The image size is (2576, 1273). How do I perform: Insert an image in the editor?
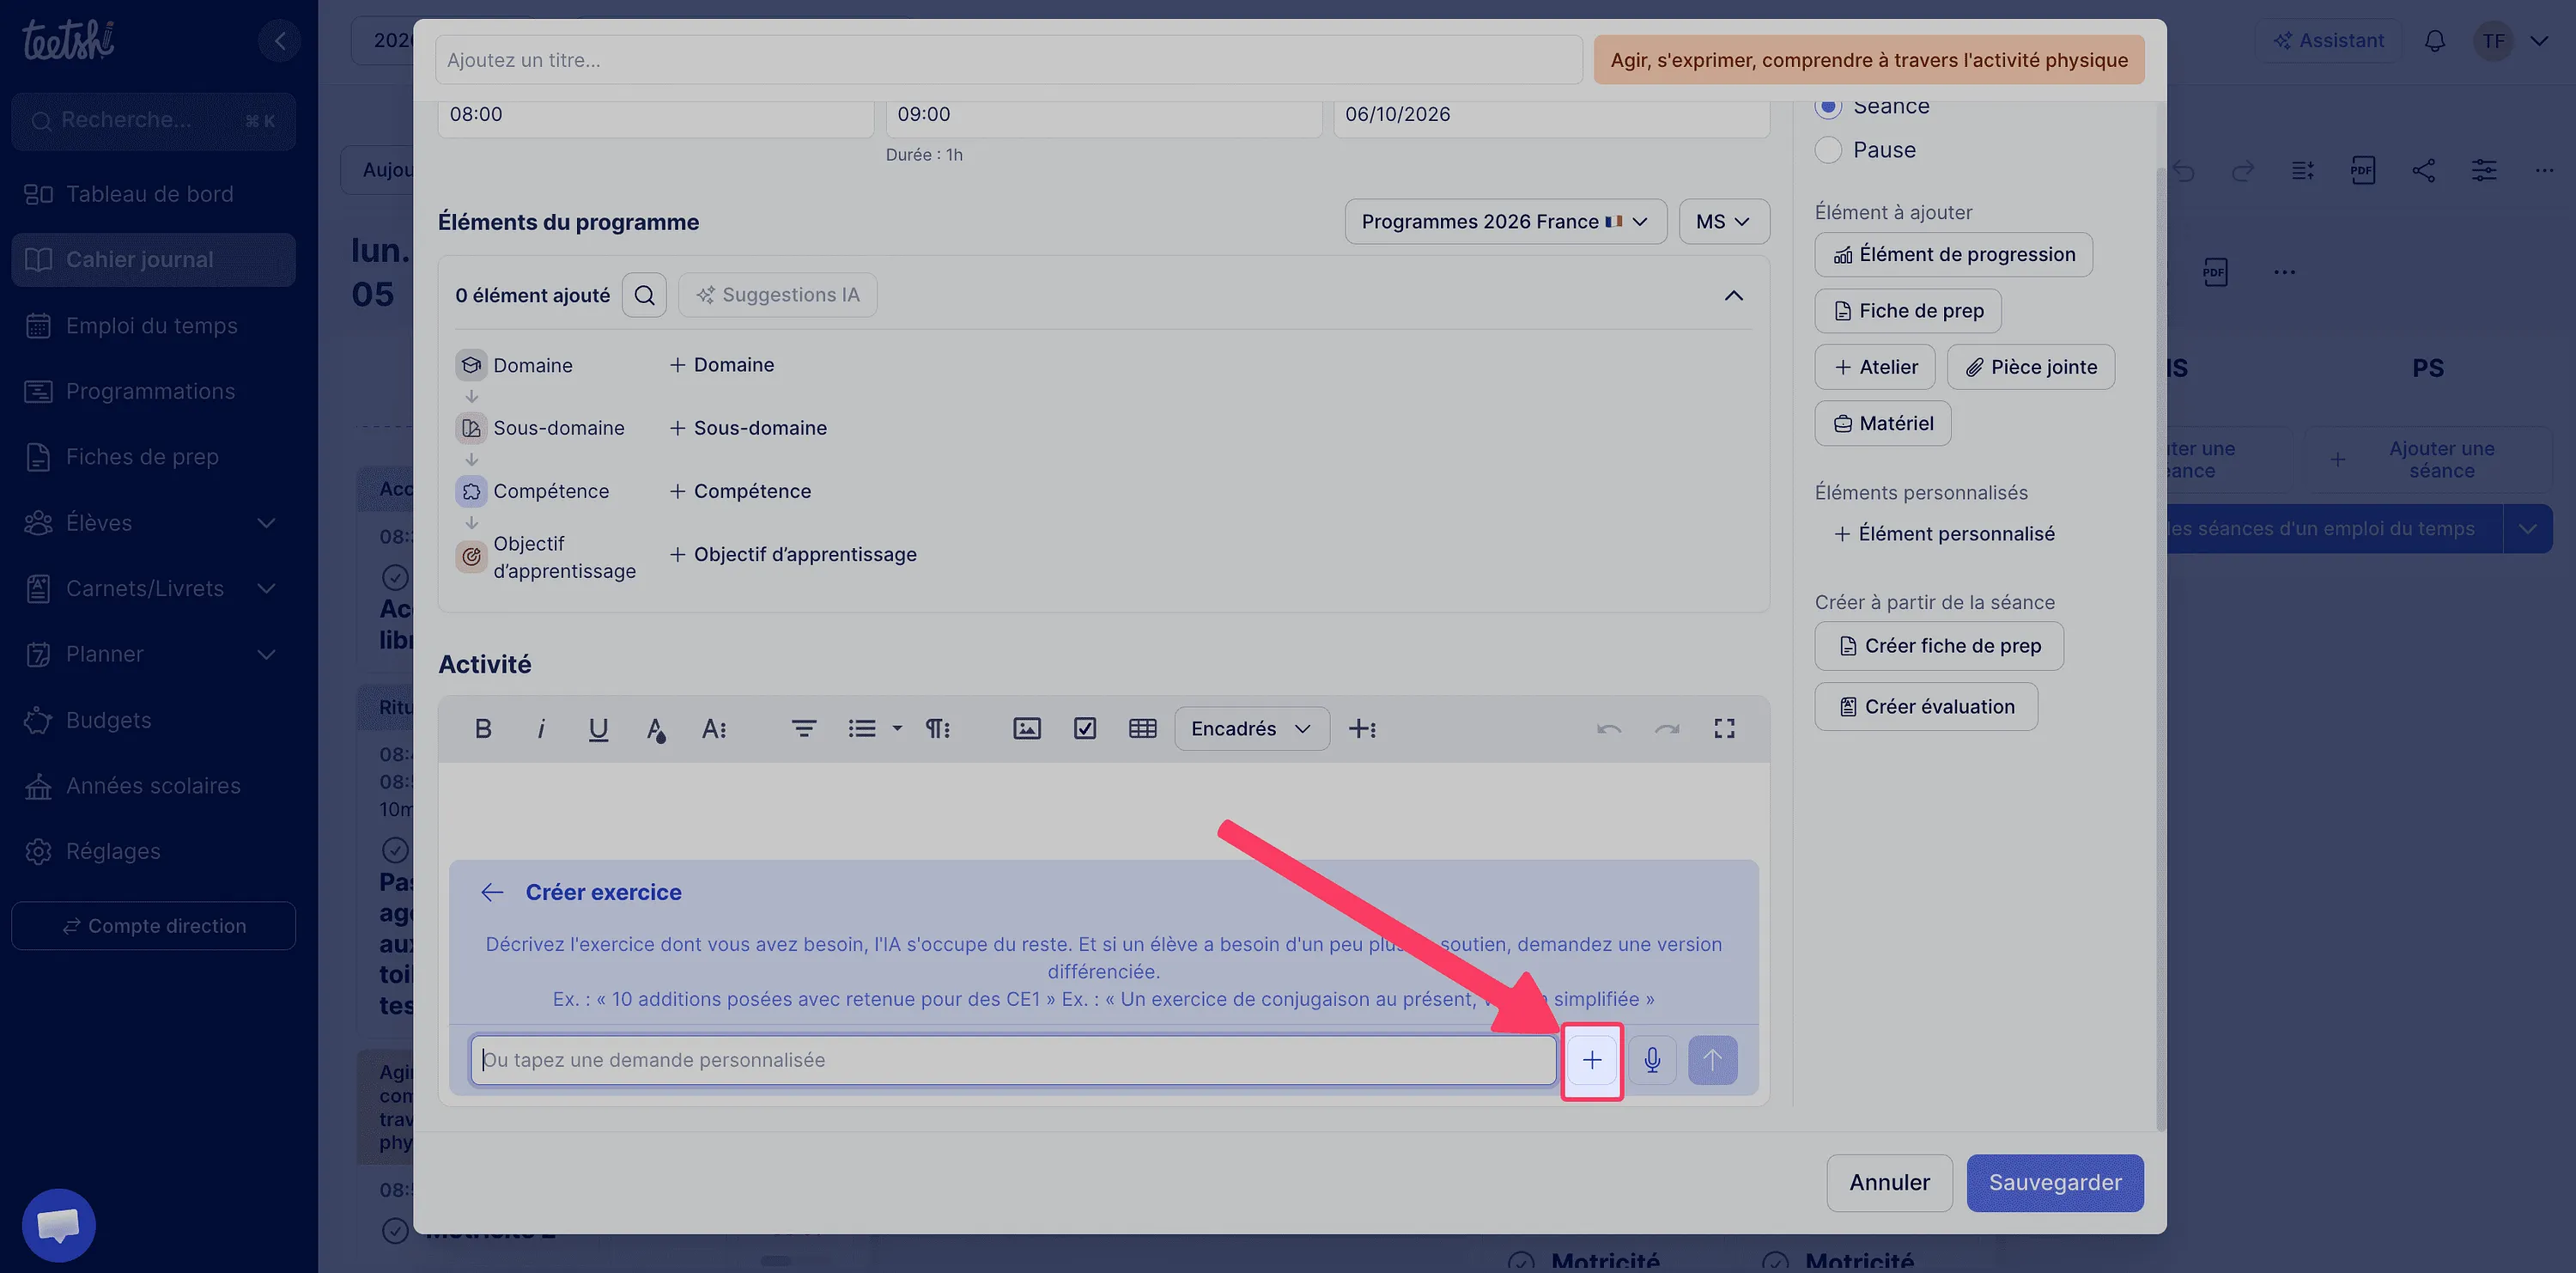click(1027, 728)
